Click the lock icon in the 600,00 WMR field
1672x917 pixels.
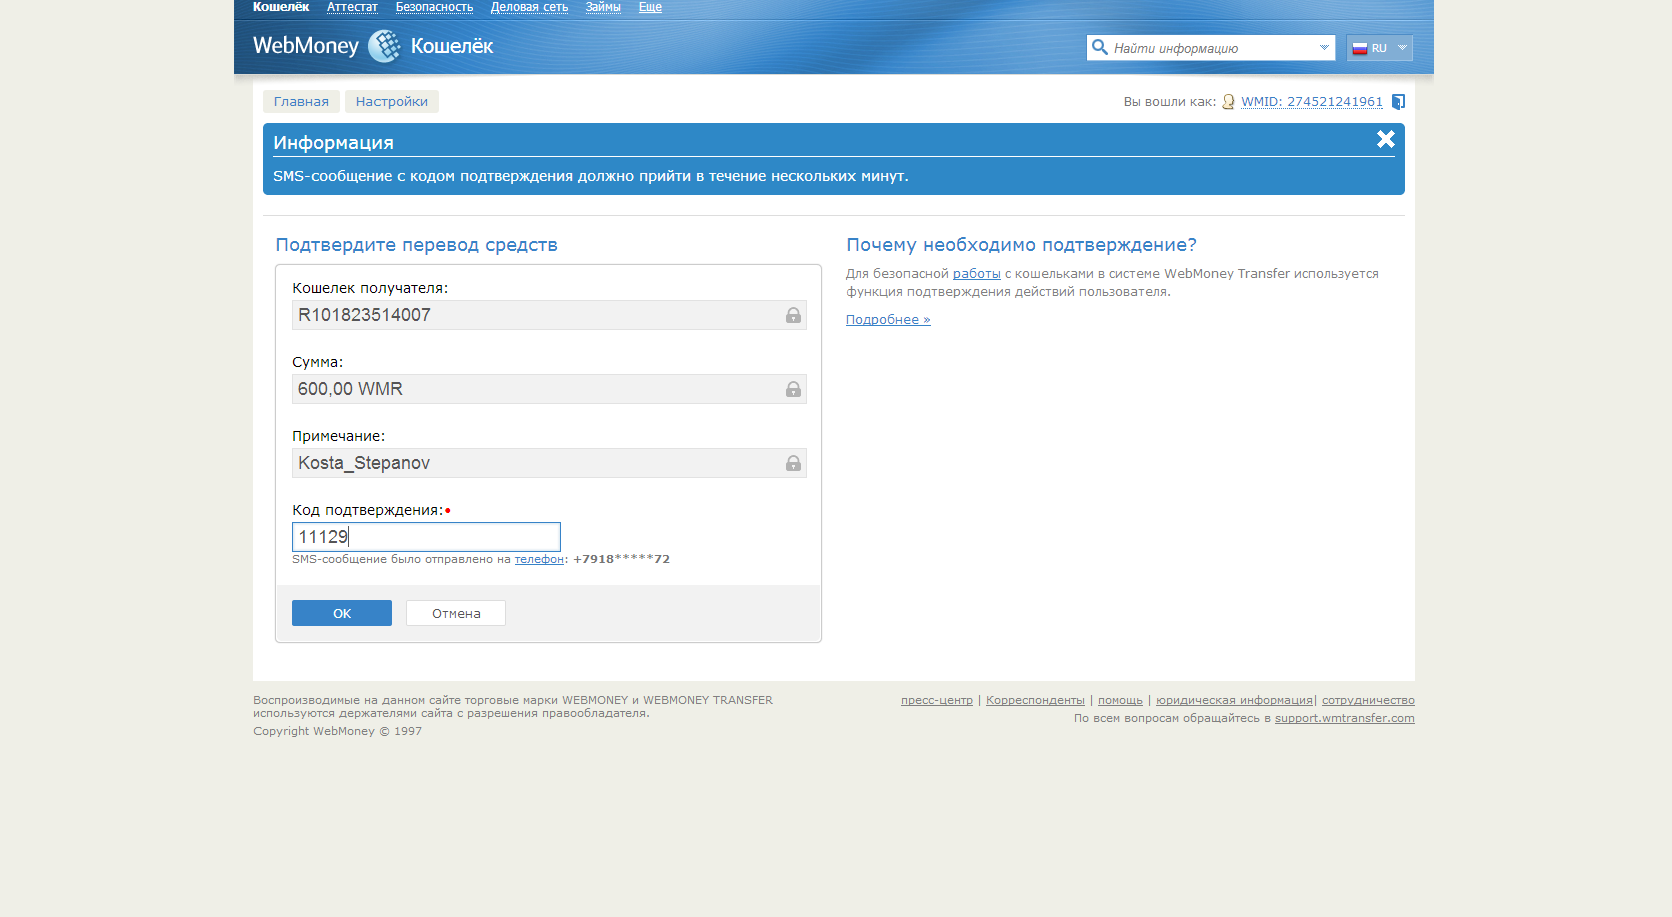point(793,389)
